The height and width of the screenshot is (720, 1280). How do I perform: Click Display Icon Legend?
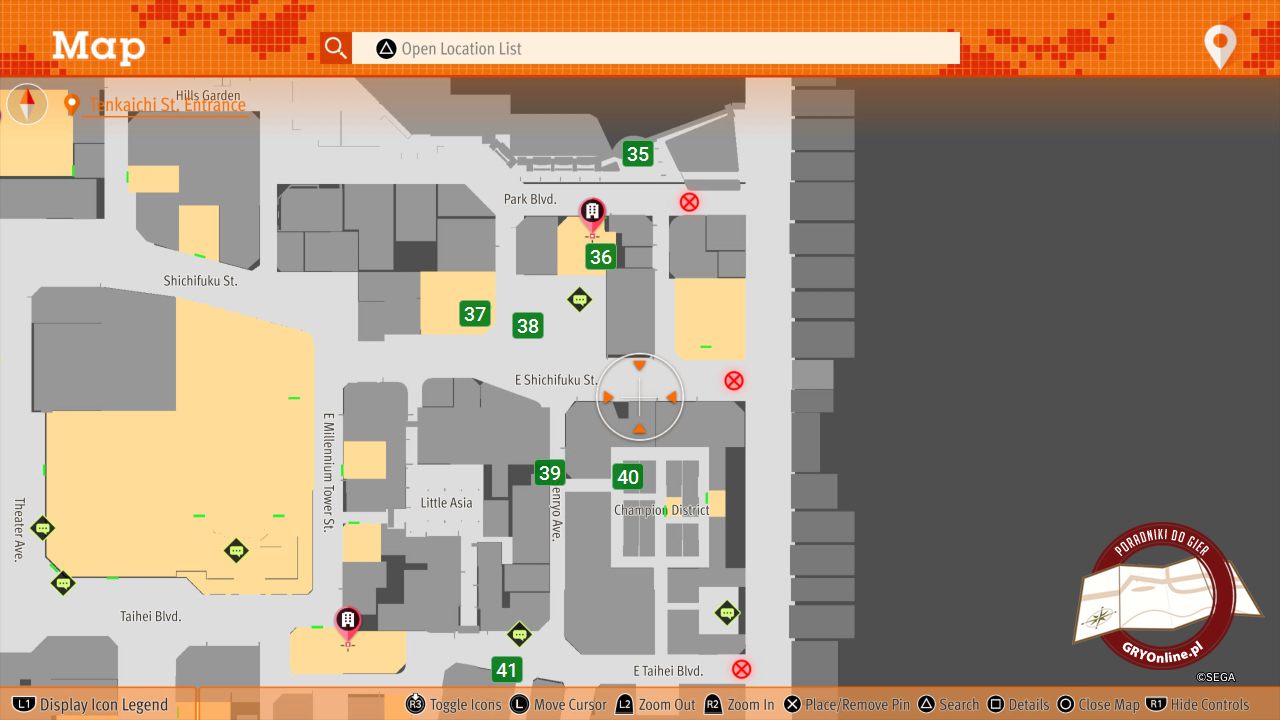pos(92,704)
